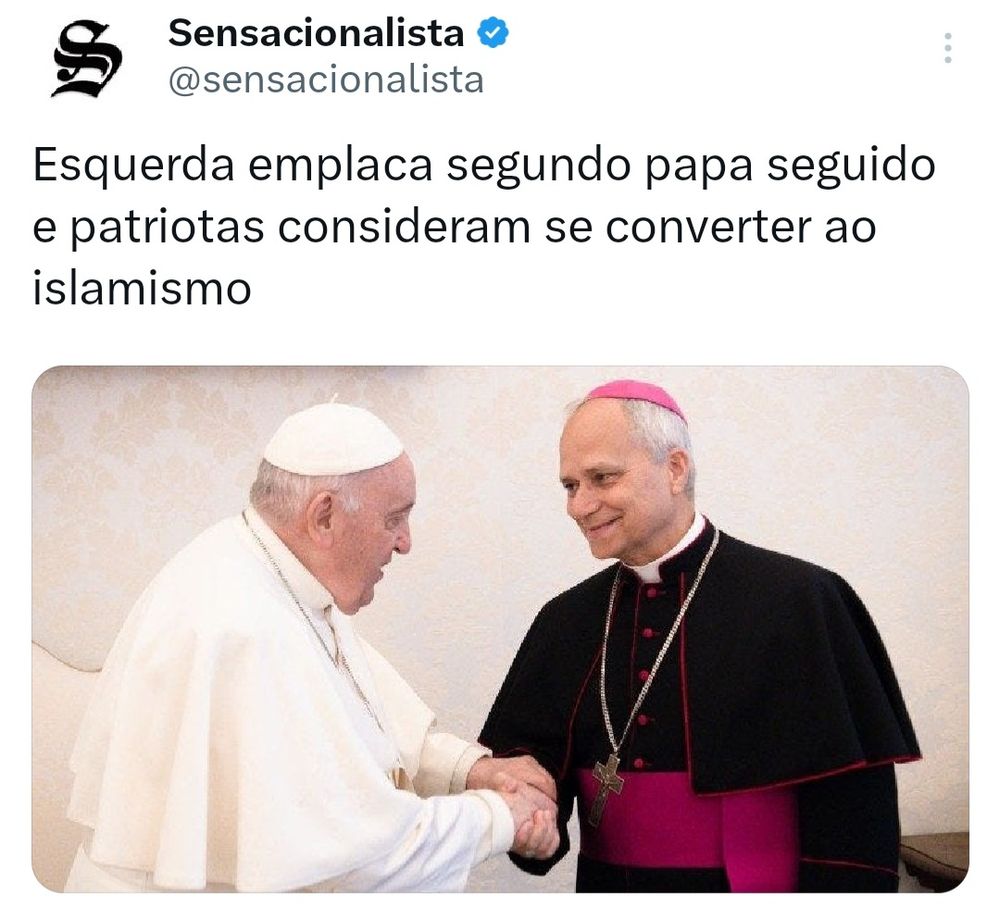The width and height of the screenshot is (1000, 920).
Task: Open the three-dot more options menu
Action: click(948, 48)
